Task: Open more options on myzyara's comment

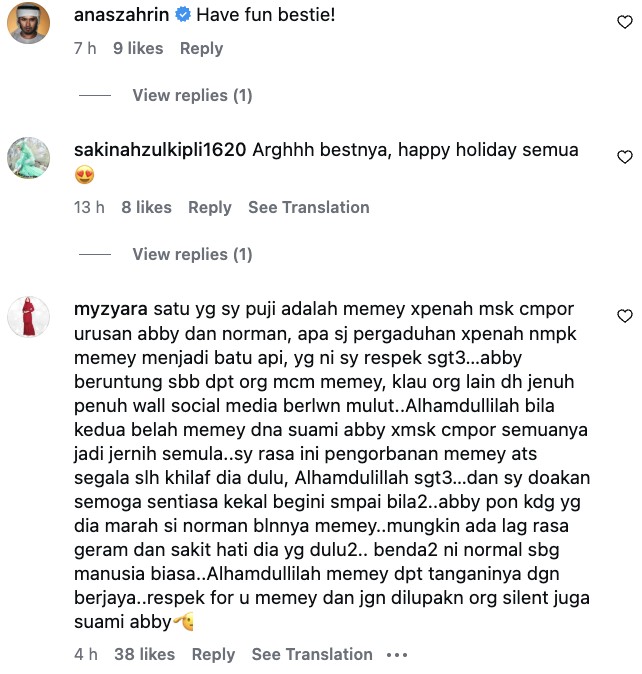Action: coord(397,655)
